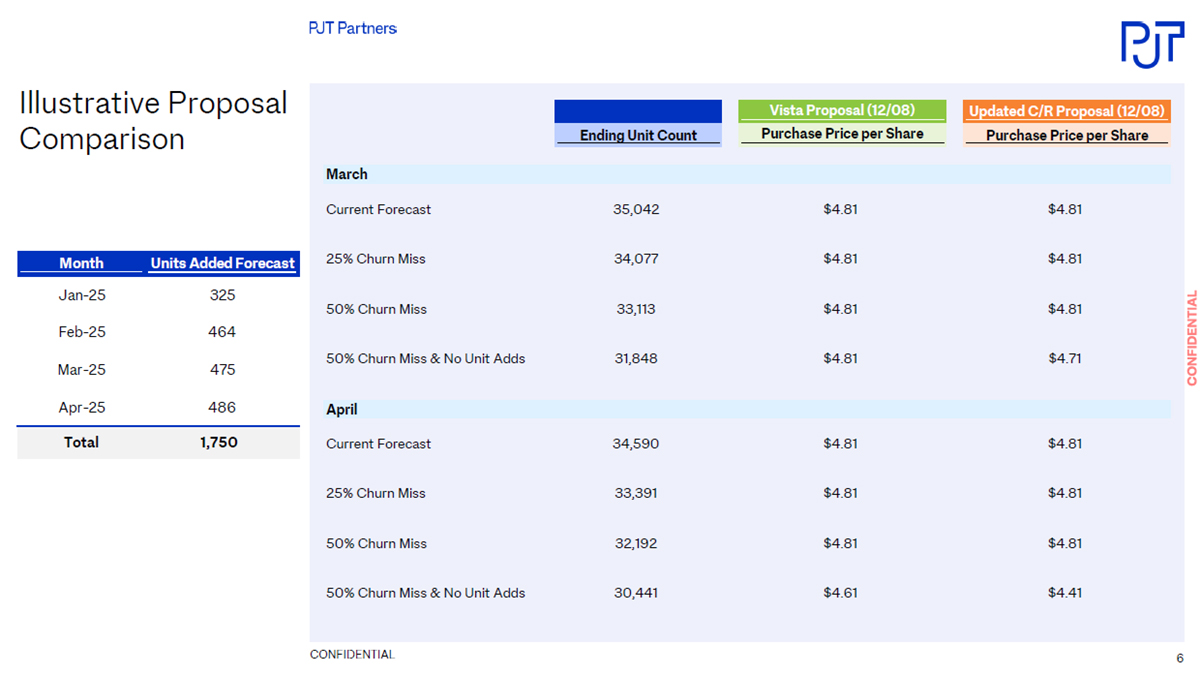Click the April $4.61 Vista price

tap(840, 592)
